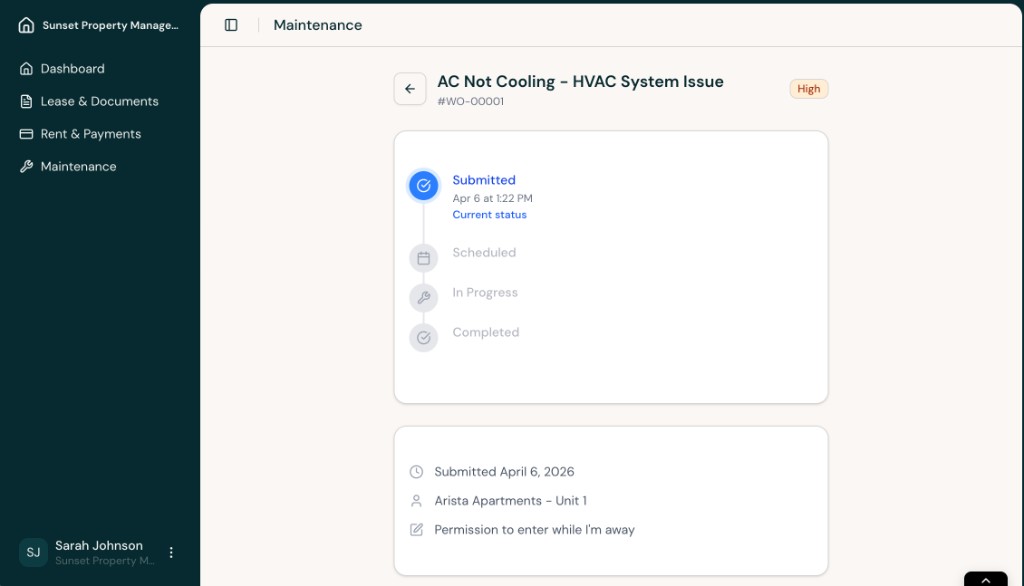Select the Scheduled calendar icon on the timeline
Screen dimensions: 1024x586
pyautogui.click(x=423, y=257)
